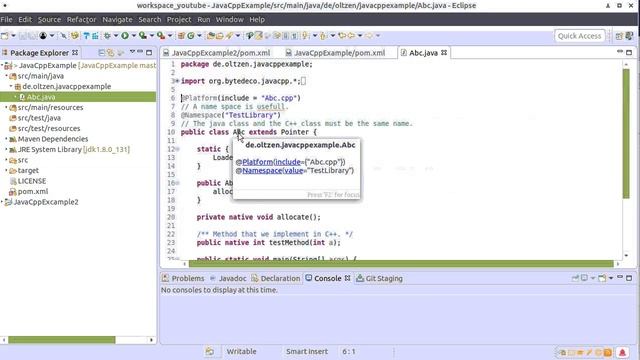This screenshot has width=640, height=360.
Task: Open the Refactor menu
Action: [82, 20]
